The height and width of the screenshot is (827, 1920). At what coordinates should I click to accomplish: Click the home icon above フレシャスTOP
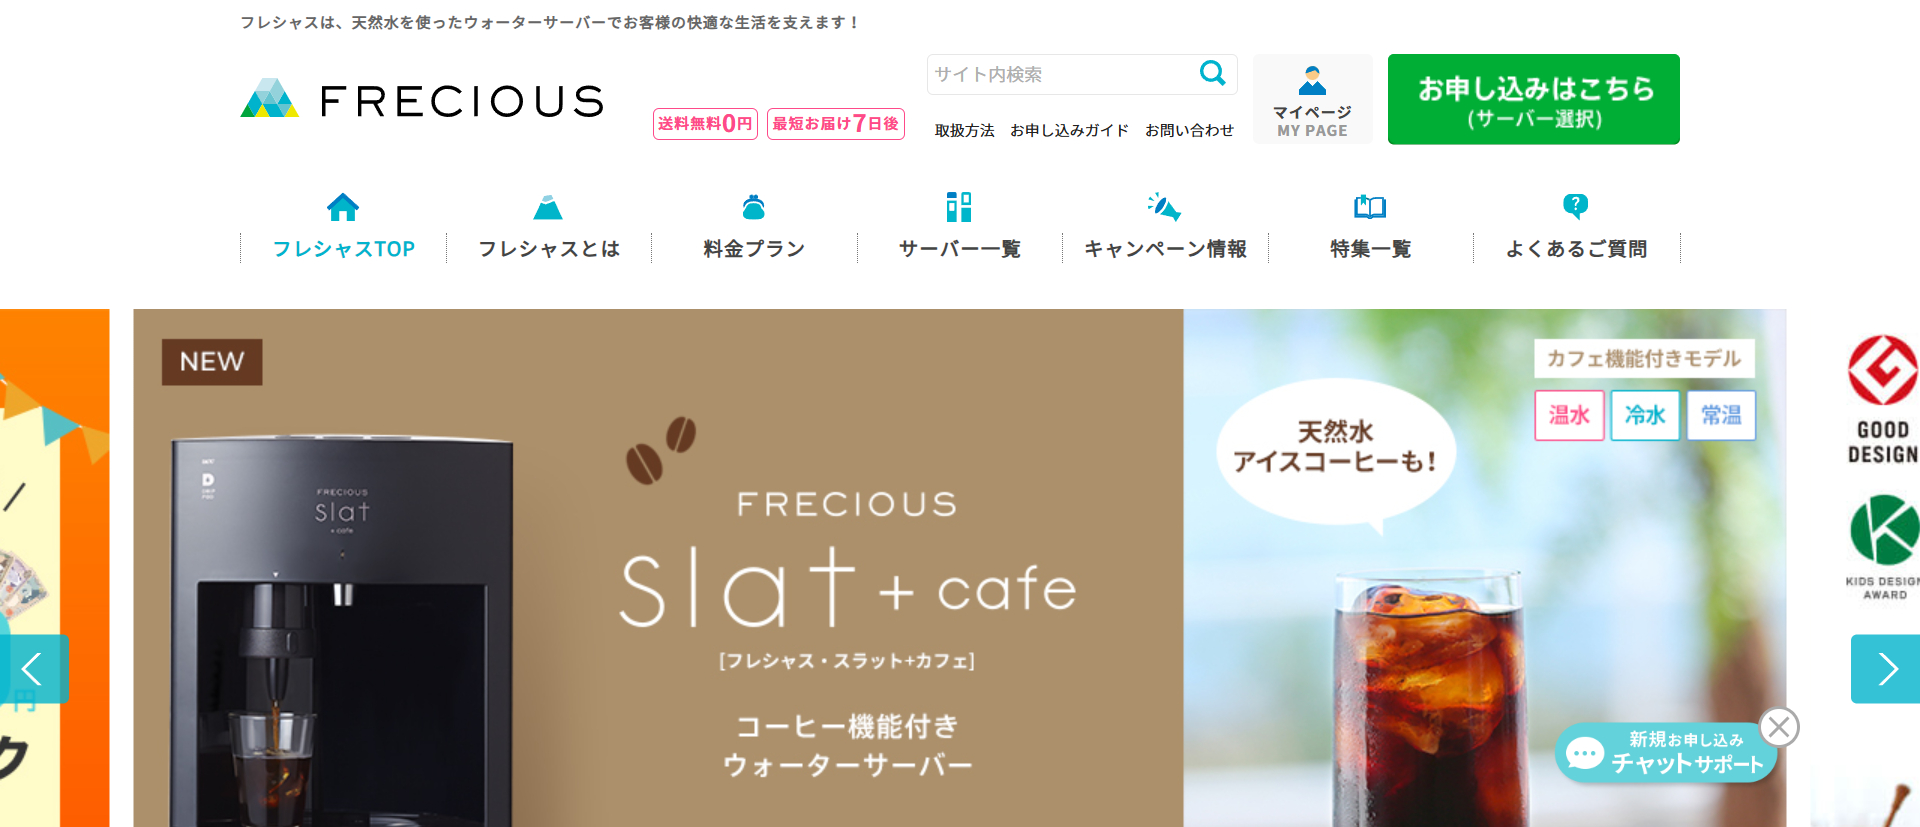[x=343, y=207]
